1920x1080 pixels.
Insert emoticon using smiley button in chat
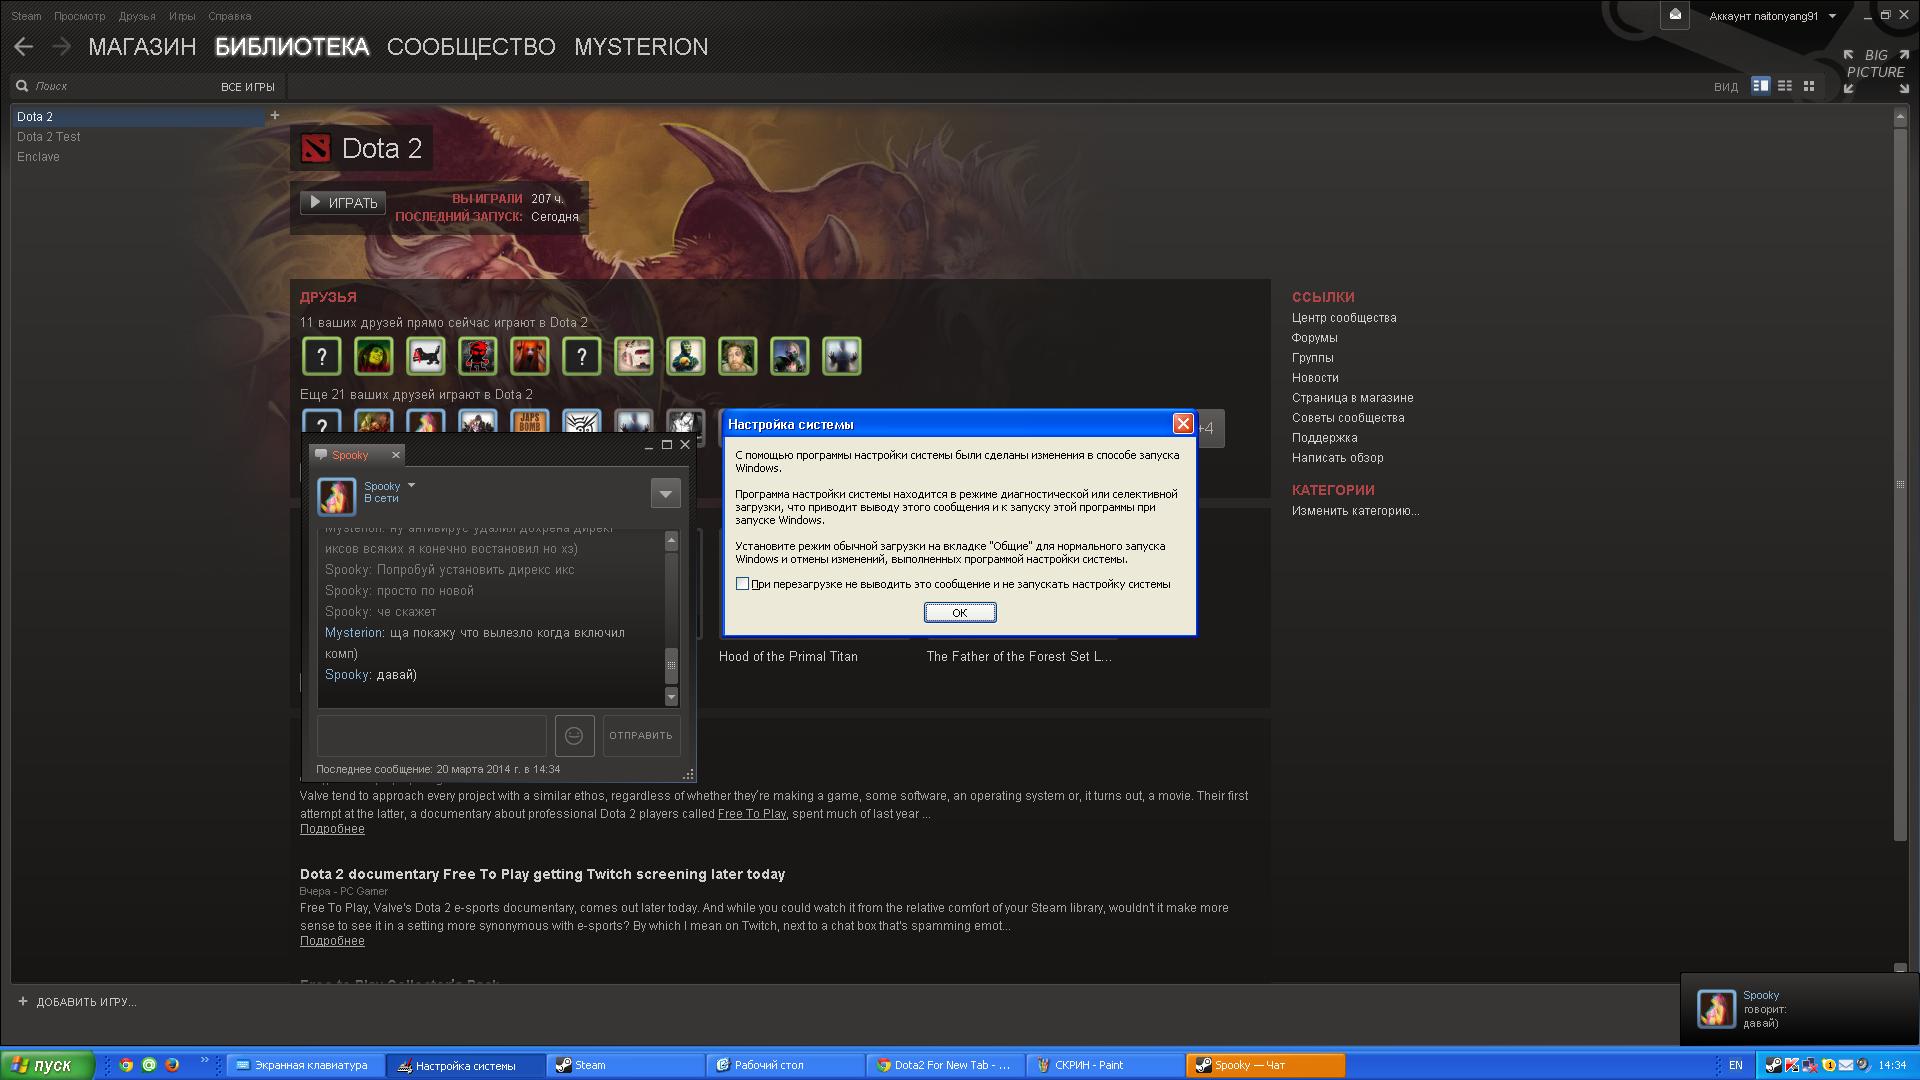pyautogui.click(x=574, y=736)
